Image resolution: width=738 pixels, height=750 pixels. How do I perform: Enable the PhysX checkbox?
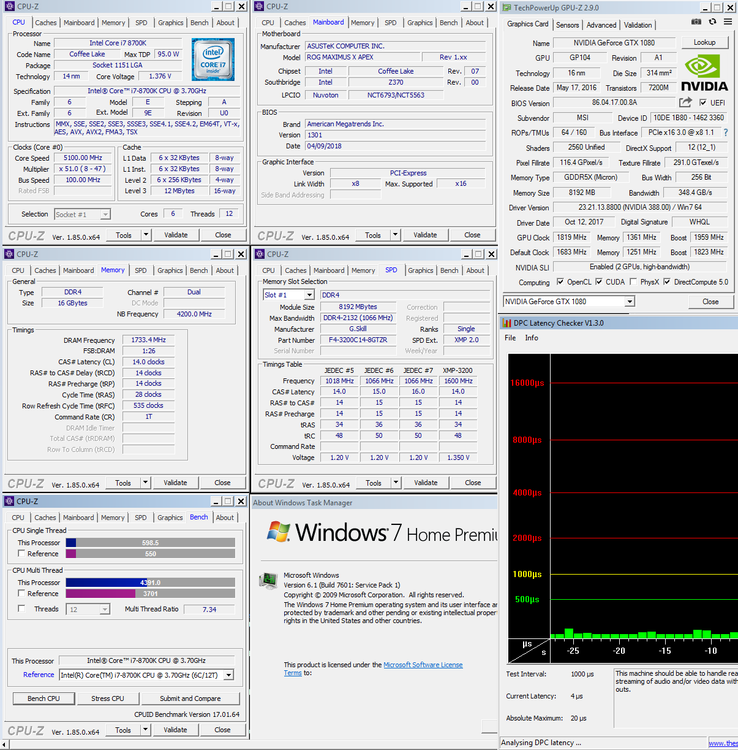[634, 282]
